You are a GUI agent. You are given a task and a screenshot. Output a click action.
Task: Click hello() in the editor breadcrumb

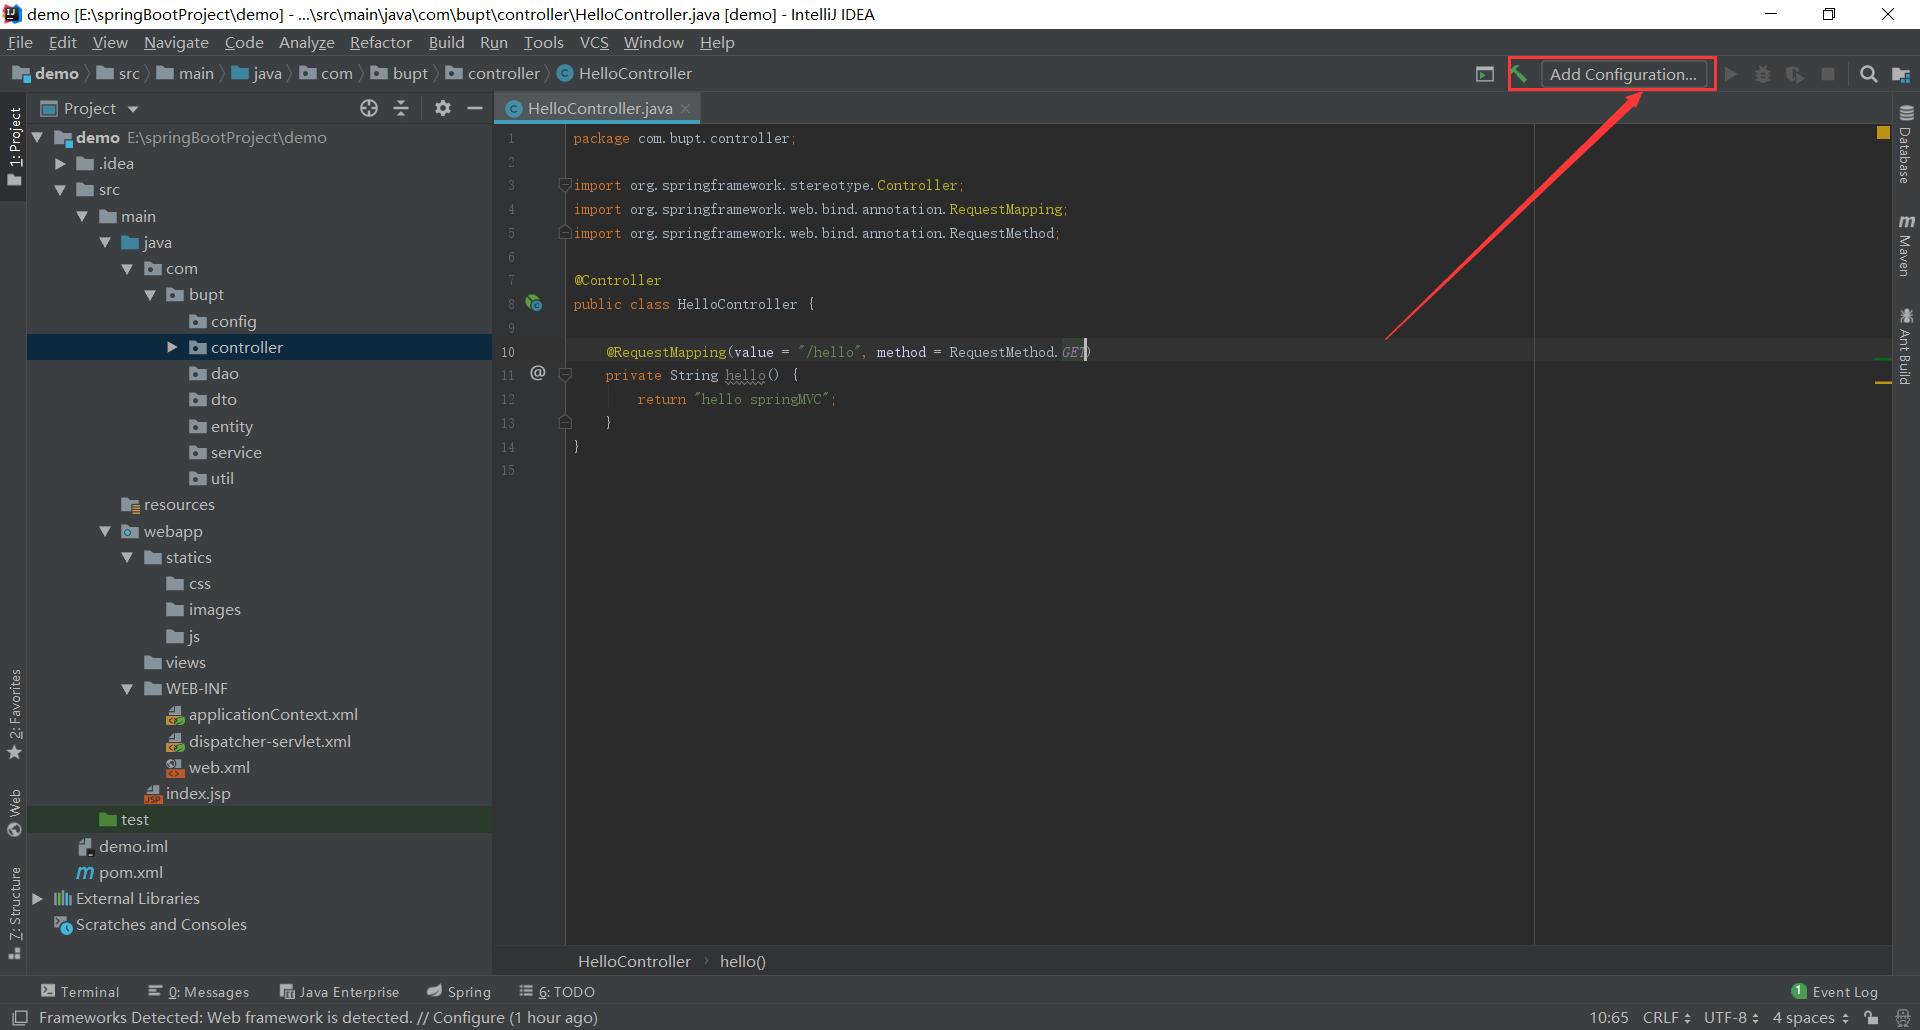[743, 961]
